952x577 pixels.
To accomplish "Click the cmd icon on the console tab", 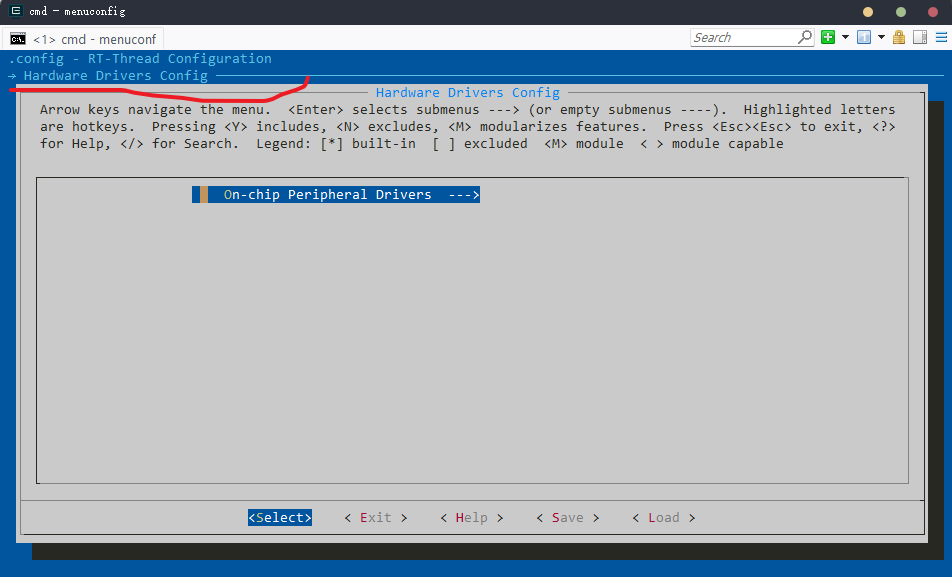I will click(x=18, y=39).
